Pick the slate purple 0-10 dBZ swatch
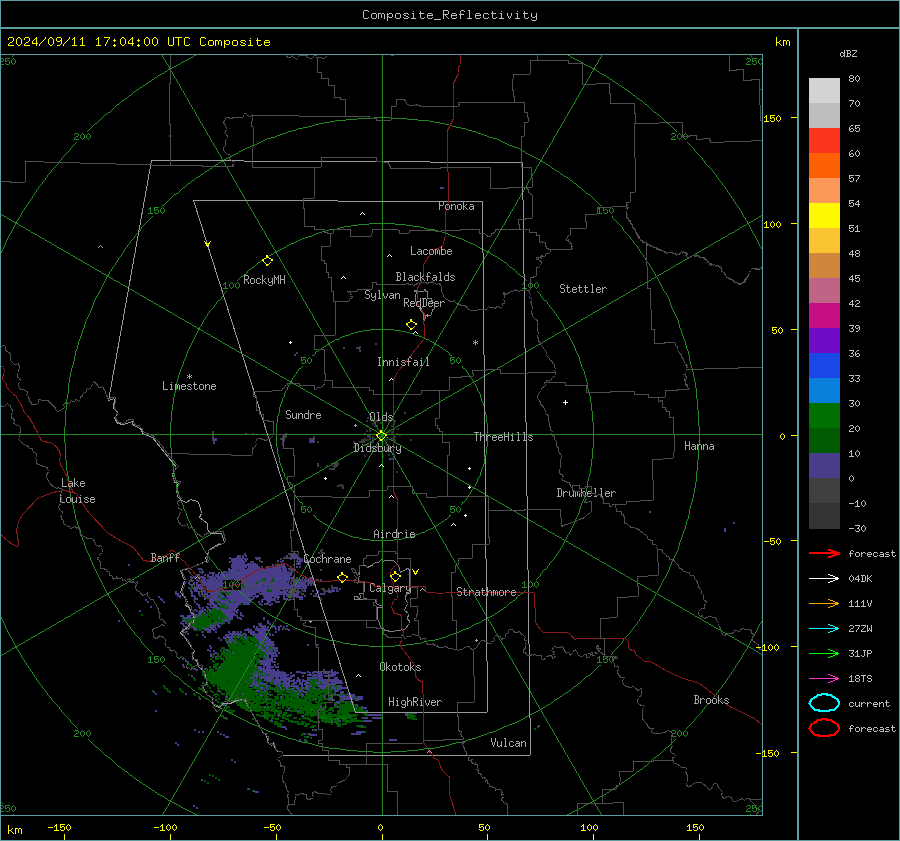 [824, 465]
